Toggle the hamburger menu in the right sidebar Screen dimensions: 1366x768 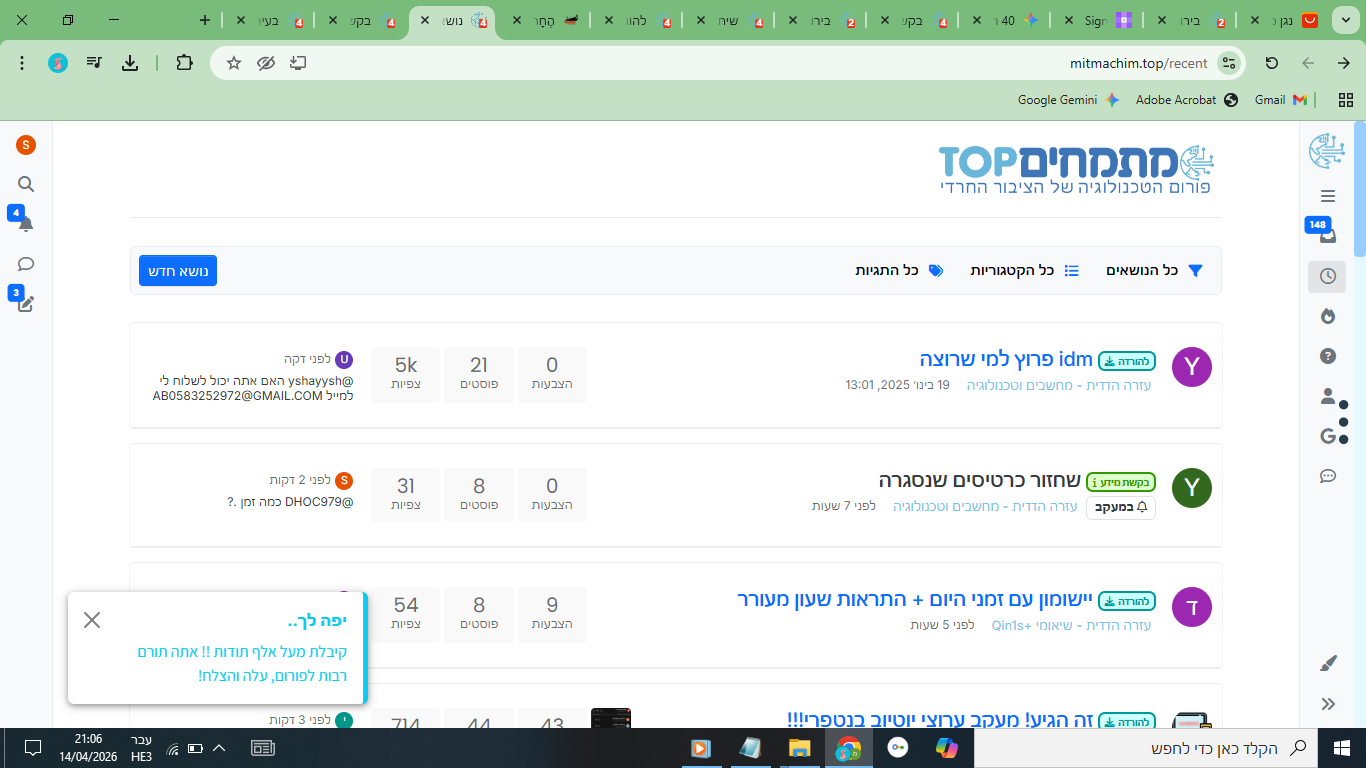click(x=1327, y=196)
